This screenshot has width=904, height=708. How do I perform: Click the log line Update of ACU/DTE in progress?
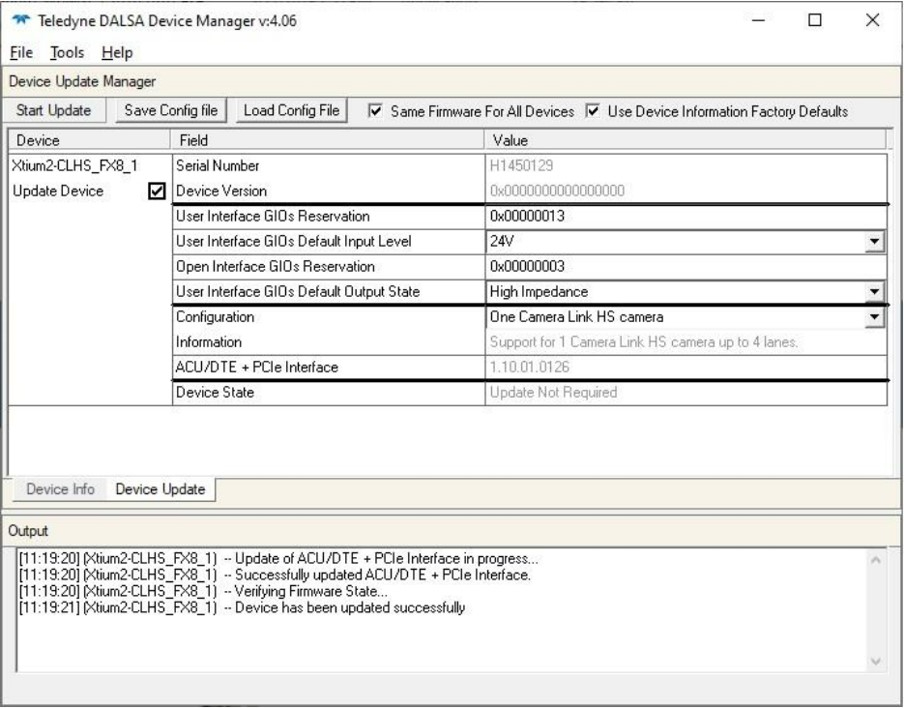279,559
